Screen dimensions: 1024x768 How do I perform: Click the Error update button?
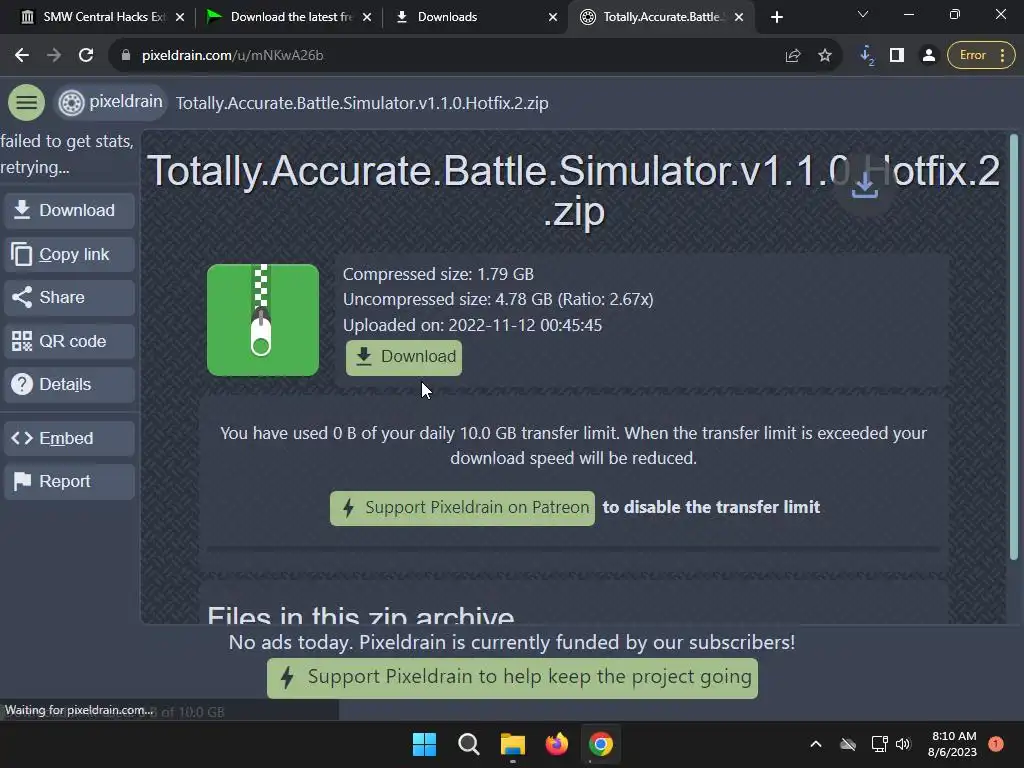coord(981,56)
